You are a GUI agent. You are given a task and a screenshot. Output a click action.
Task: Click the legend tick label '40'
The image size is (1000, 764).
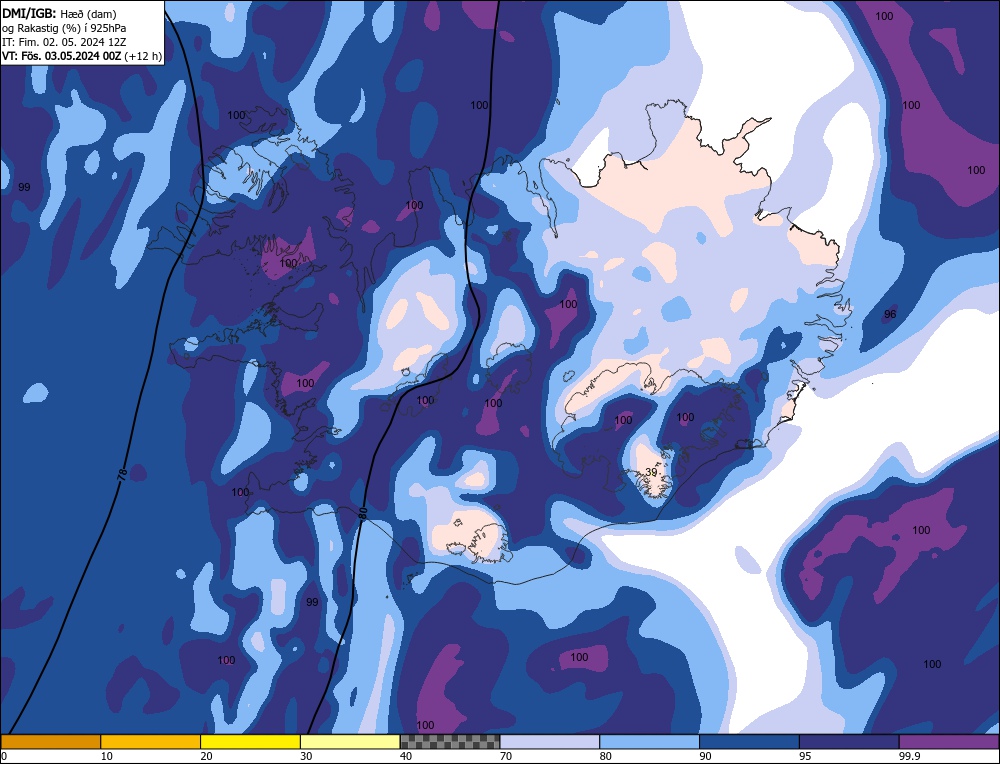click(x=406, y=756)
